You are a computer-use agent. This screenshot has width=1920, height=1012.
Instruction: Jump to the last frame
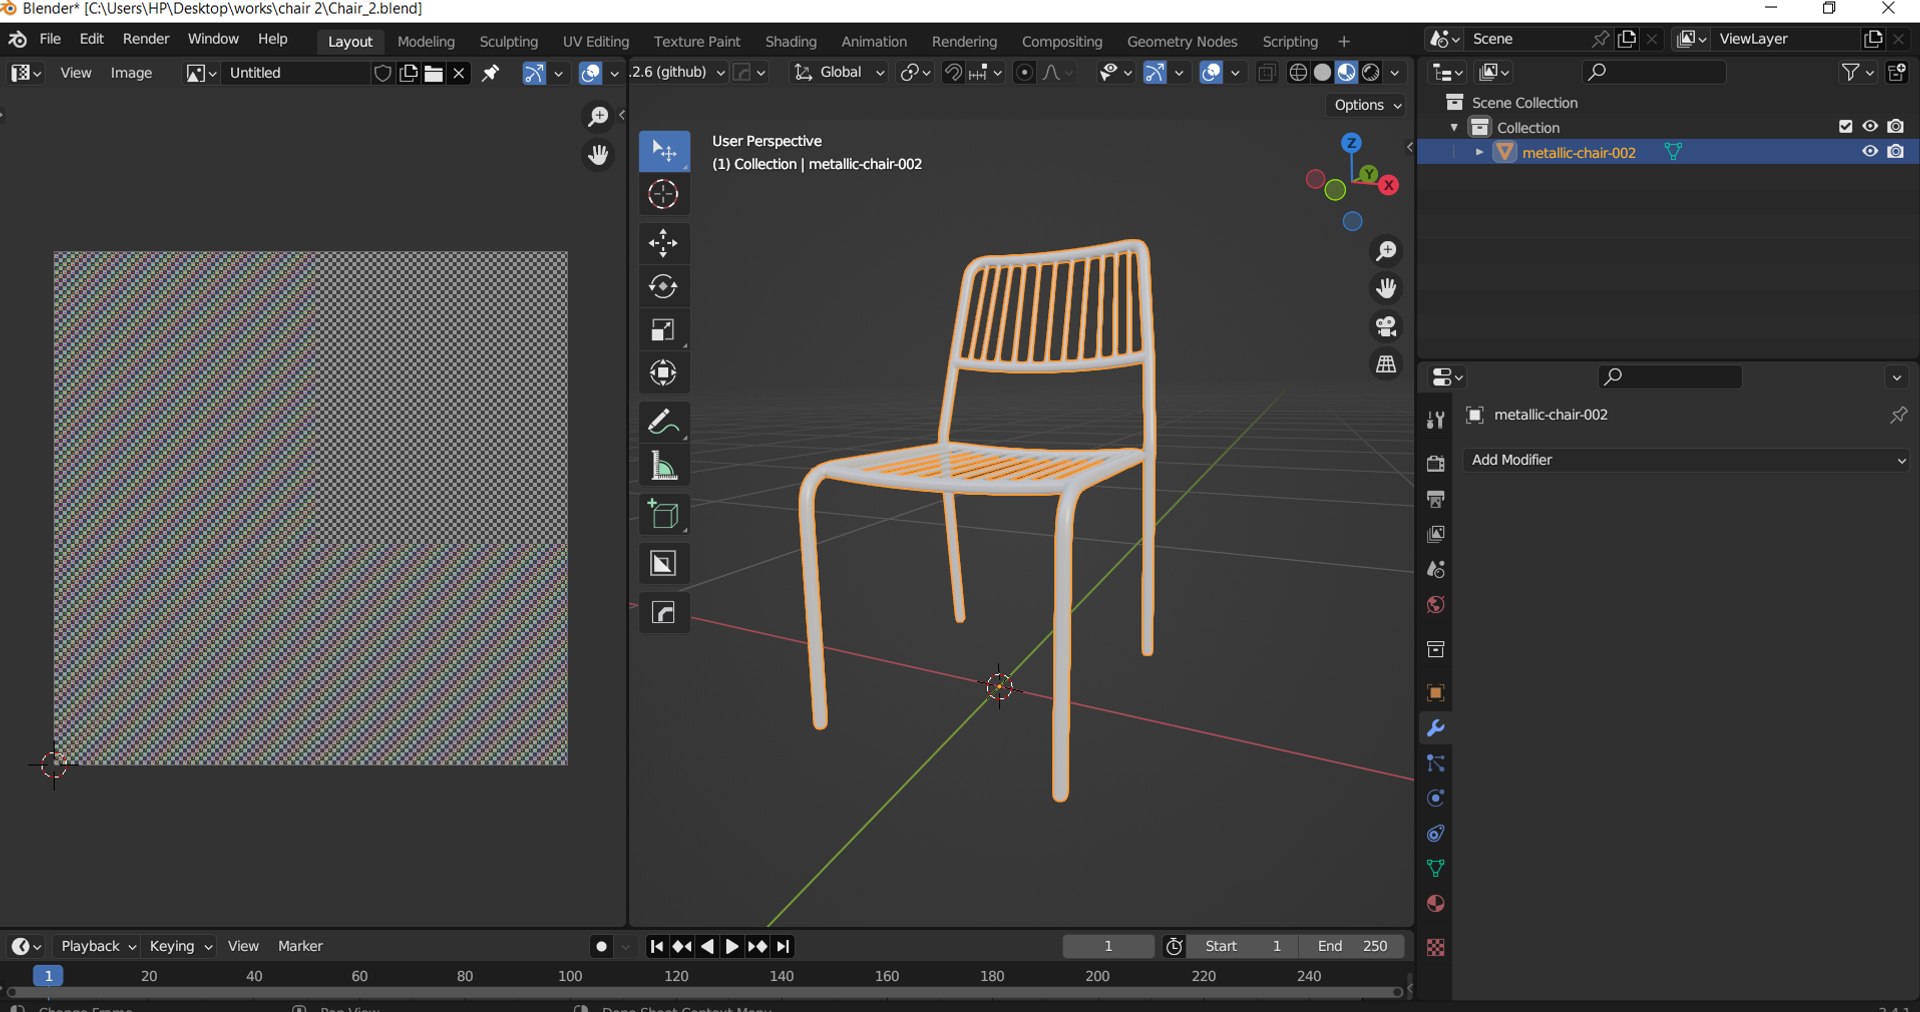(784, 946)
